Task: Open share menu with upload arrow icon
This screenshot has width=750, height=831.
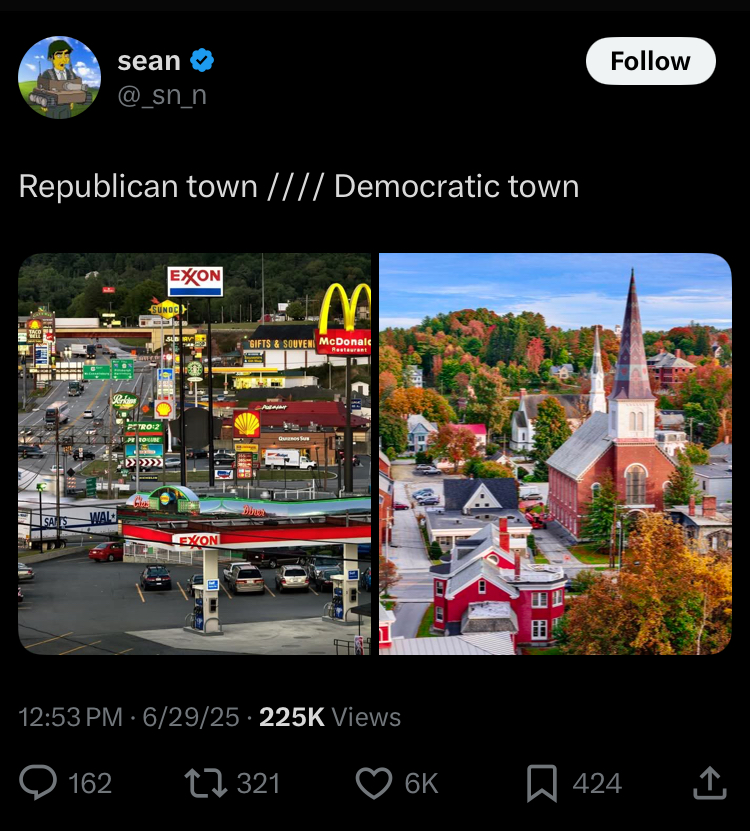Action: point(709,783)
